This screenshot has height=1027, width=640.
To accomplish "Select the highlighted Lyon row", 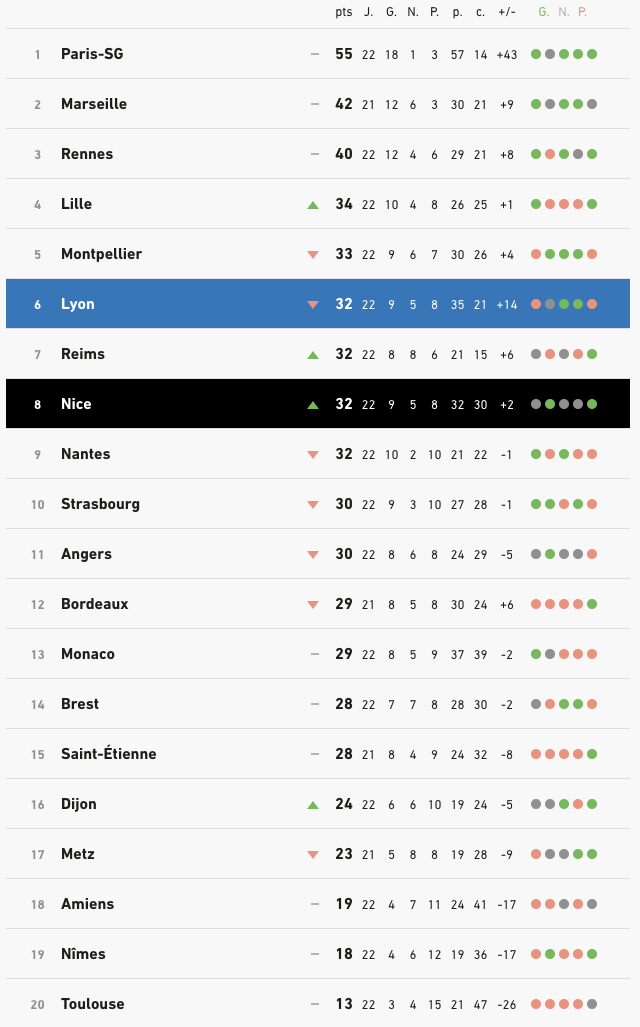I will coord(318,304).
